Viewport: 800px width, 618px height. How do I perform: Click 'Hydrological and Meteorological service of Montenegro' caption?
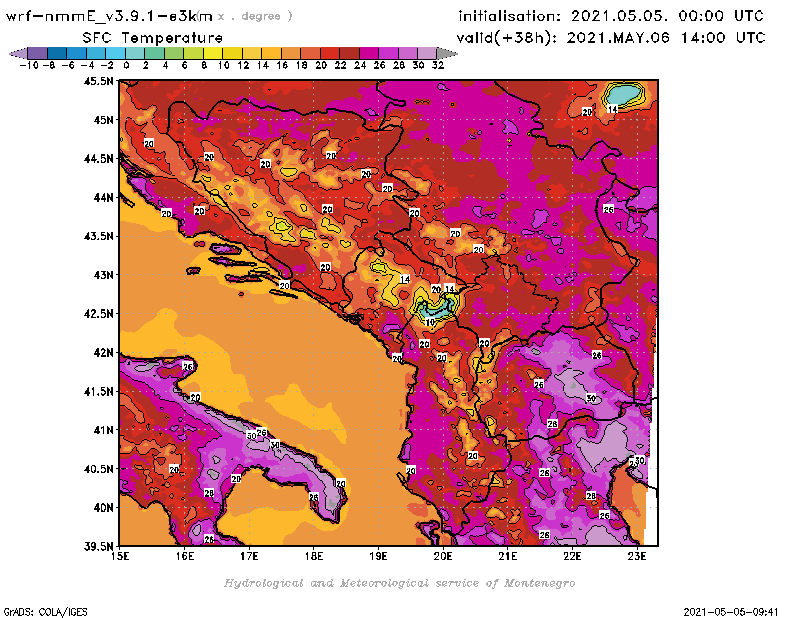click(x=399, y=583)
